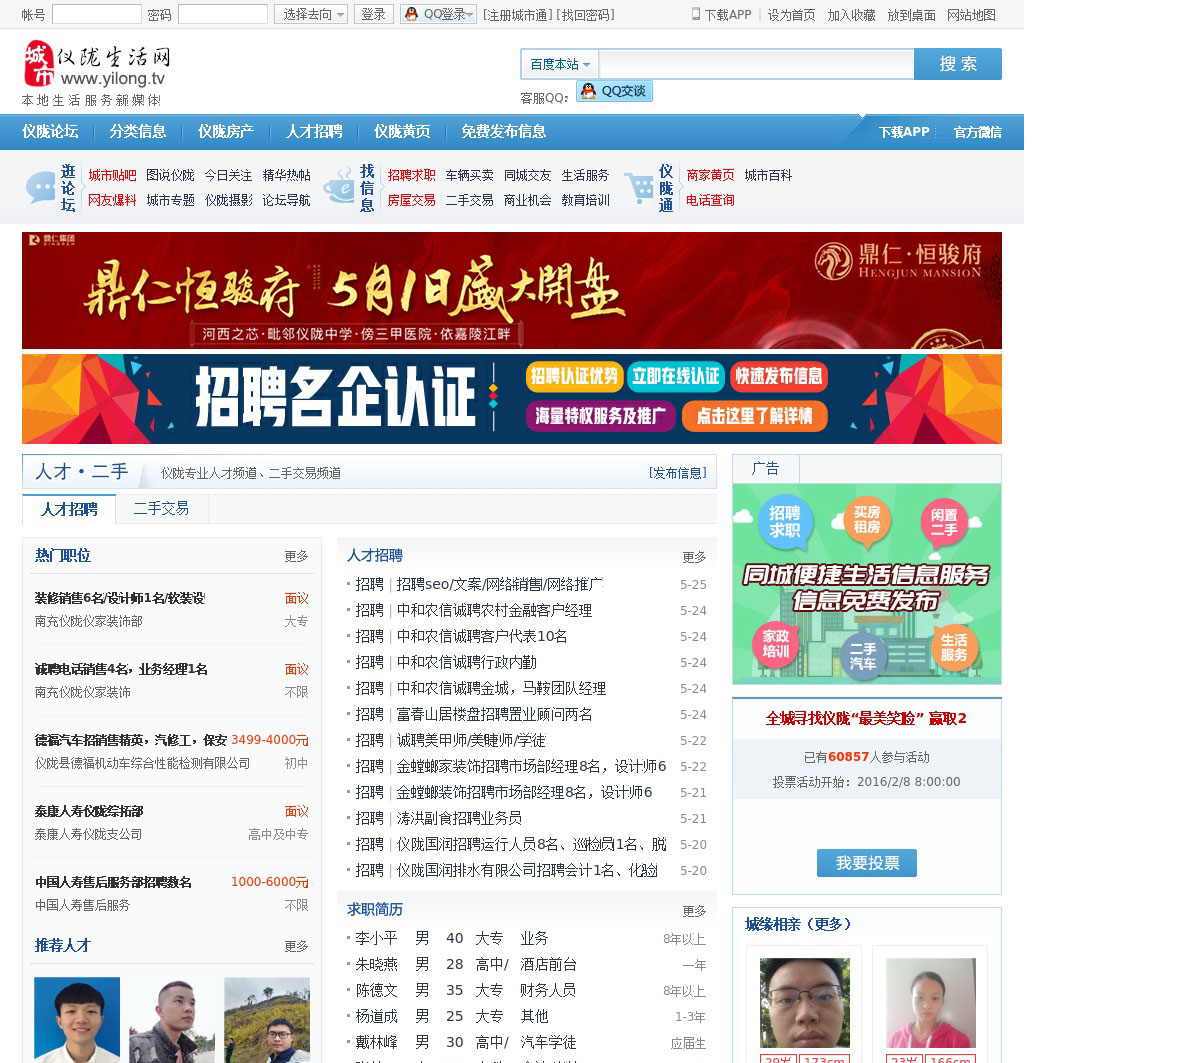Open 富春山居楼盘招聘置业顾问两名 listing
This screenshot has width=1200, height=1063.
point(494,714)
